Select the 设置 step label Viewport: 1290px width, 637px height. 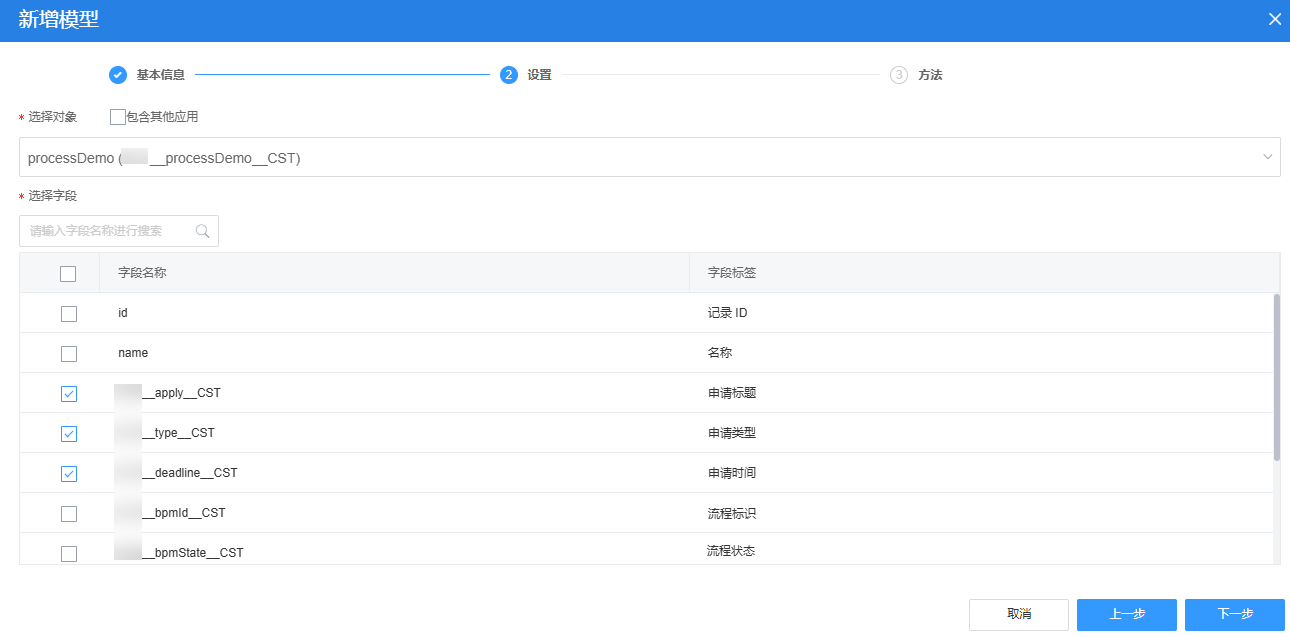pyautogui.click(x=540, y=75)
